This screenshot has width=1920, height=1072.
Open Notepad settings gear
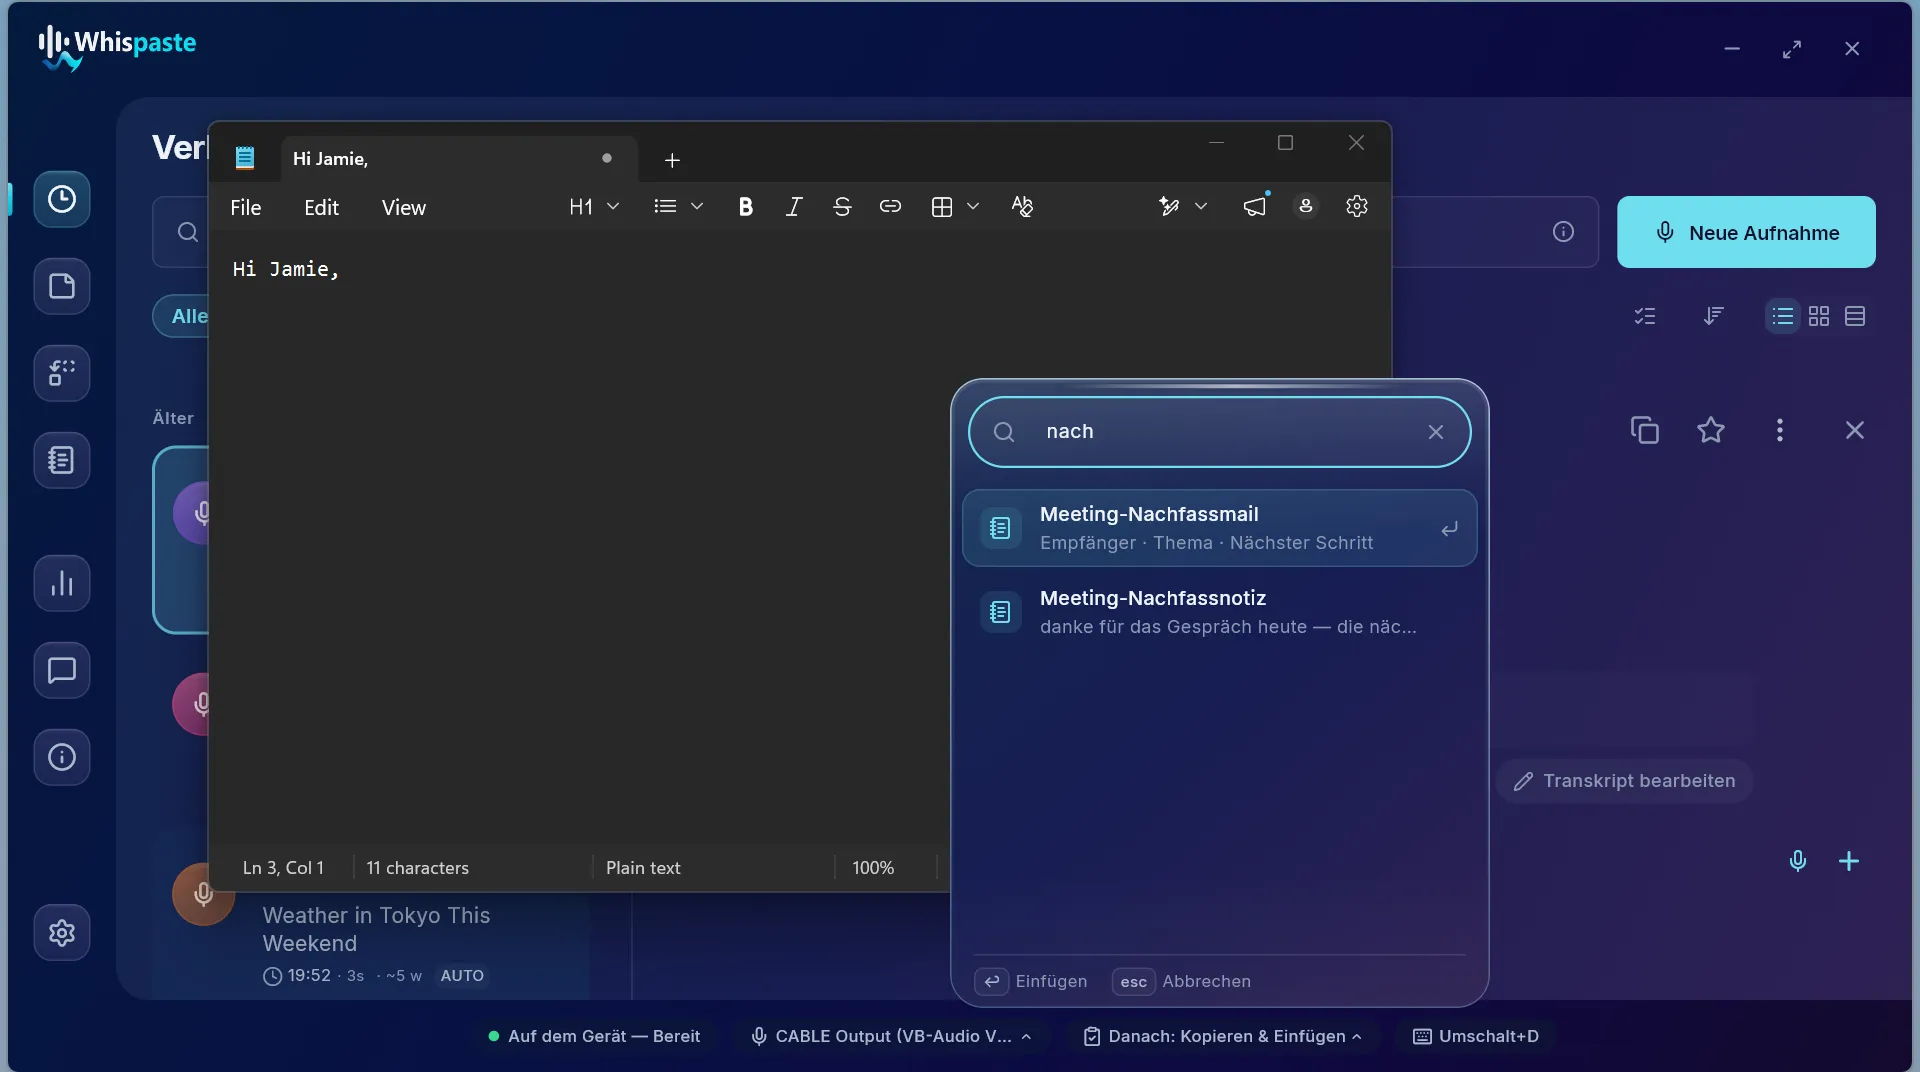(1357, 207)
